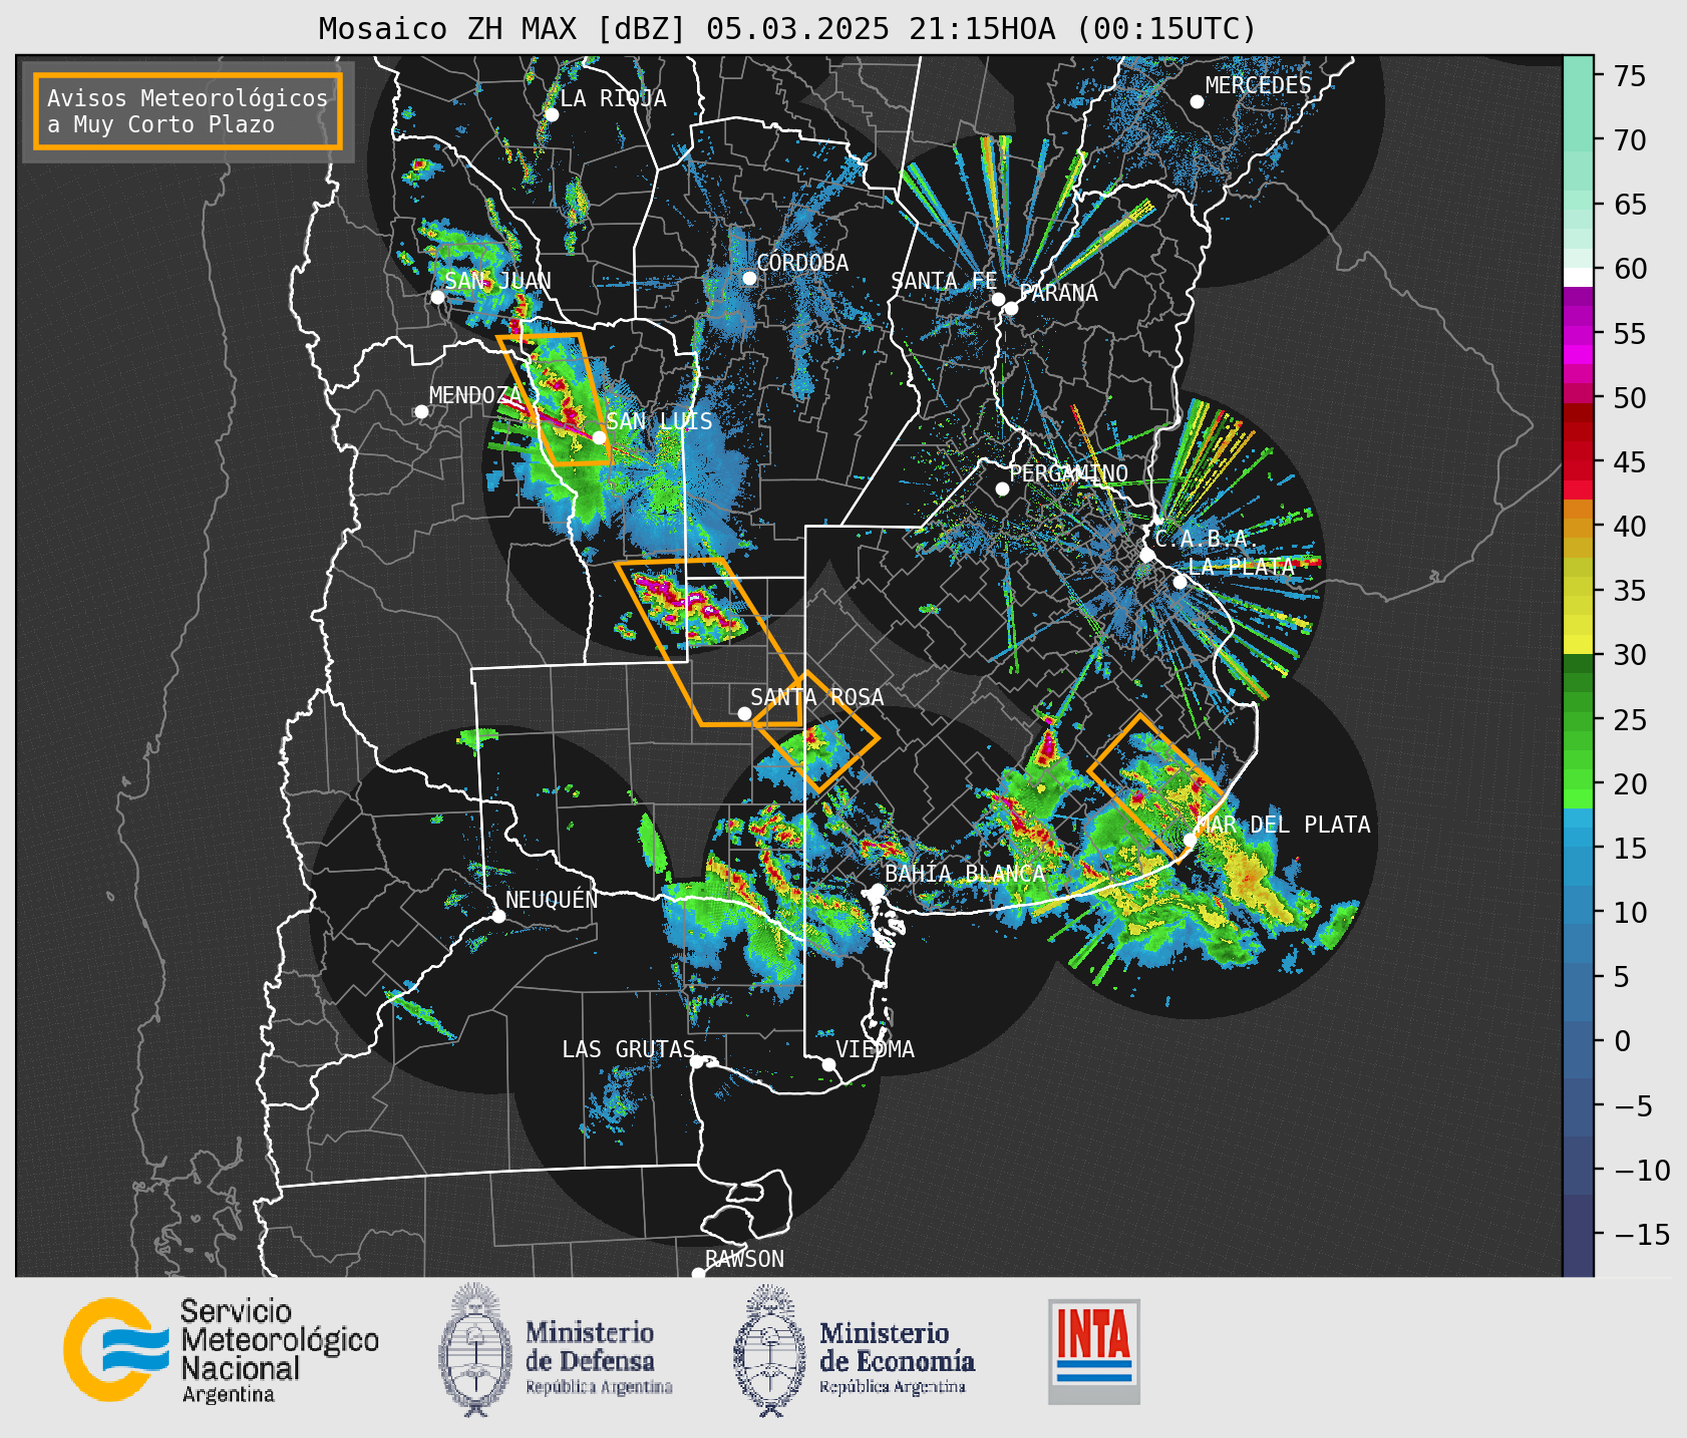
Task: Click the map title text
Action: coord(787,29)
